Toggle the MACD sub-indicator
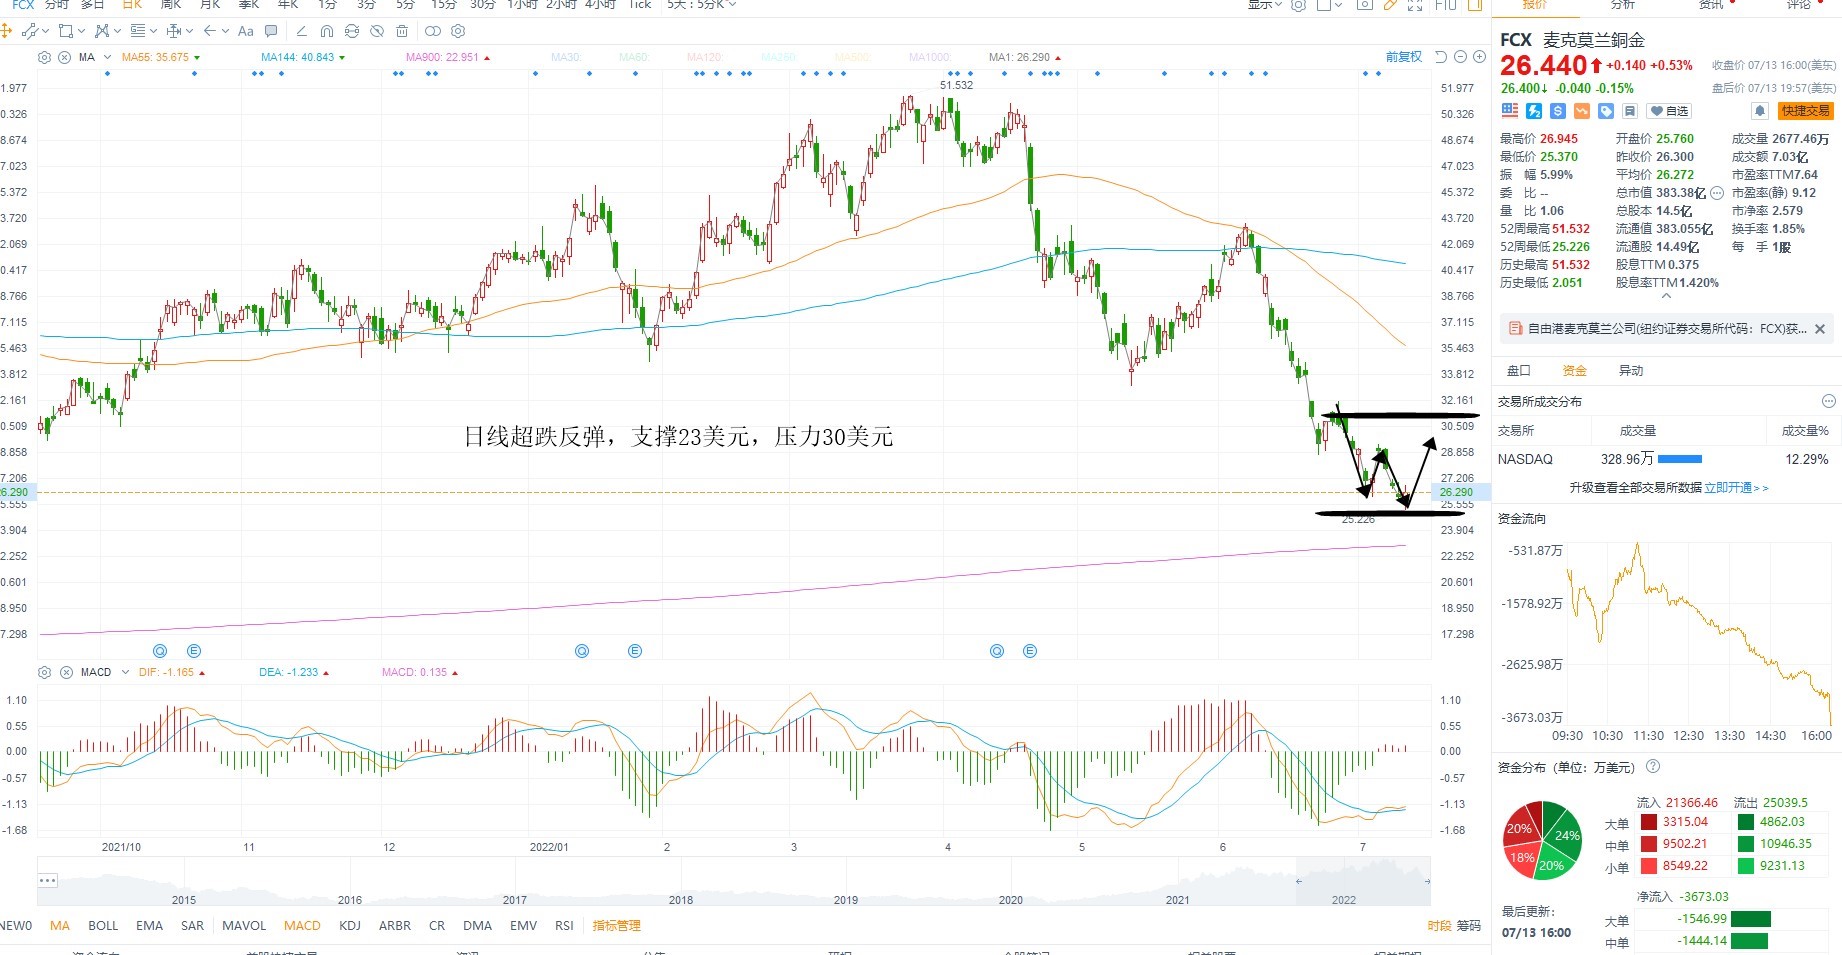 tap(302, 926)
